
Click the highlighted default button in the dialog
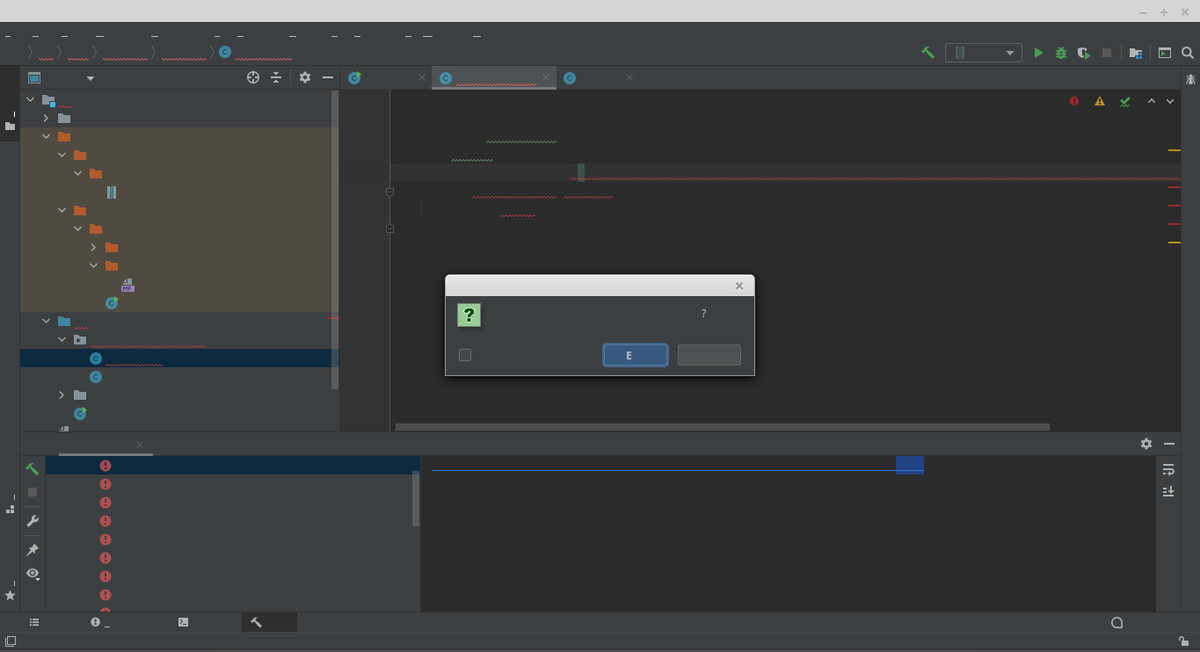[635, 355]
